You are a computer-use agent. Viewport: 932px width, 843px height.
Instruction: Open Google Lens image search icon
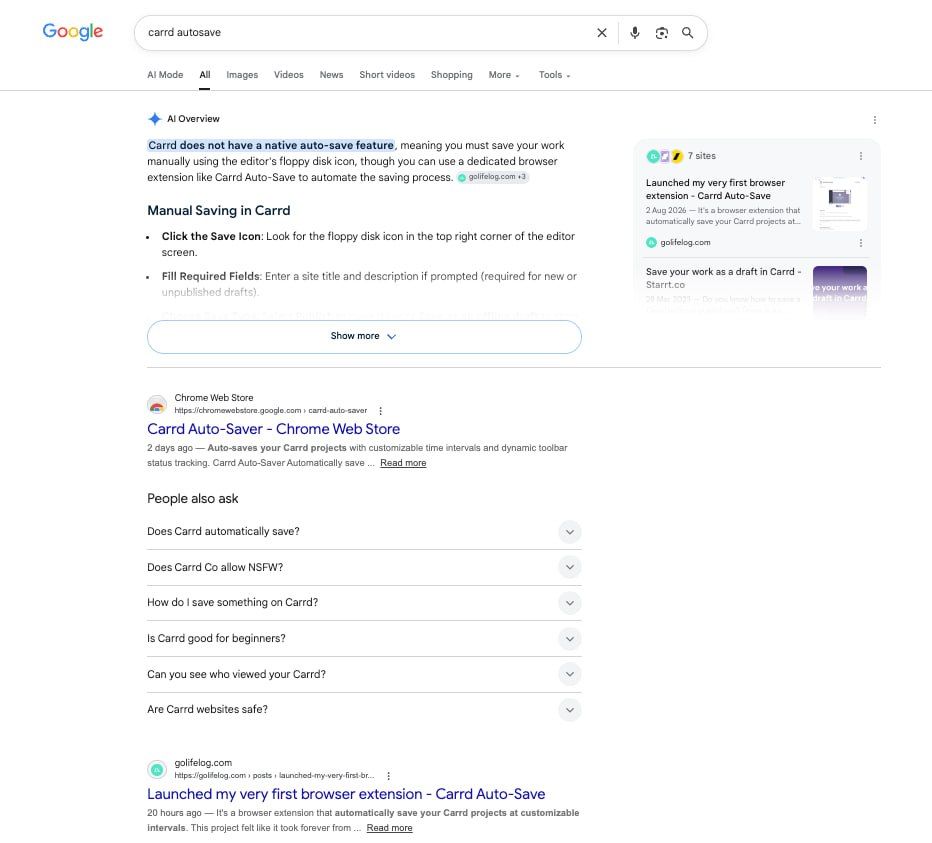[x=662, y=33]
